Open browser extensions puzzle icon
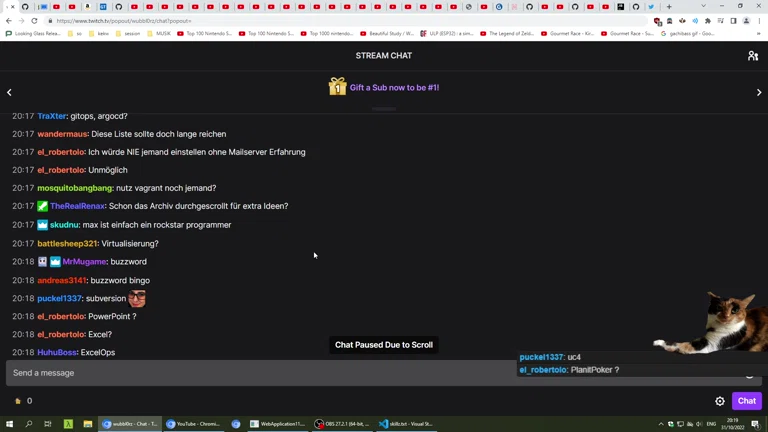 tap(708, 21)
